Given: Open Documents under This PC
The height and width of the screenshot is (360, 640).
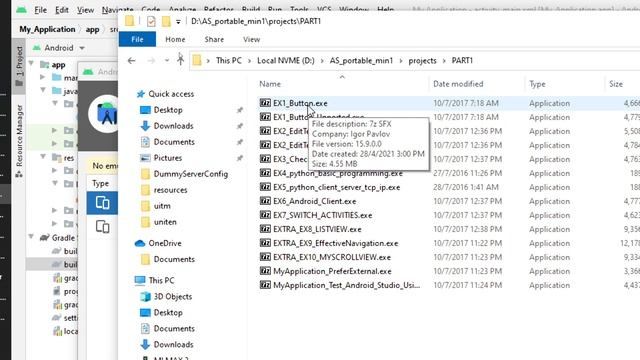Looking at the screenshot, I should (174, 329).
